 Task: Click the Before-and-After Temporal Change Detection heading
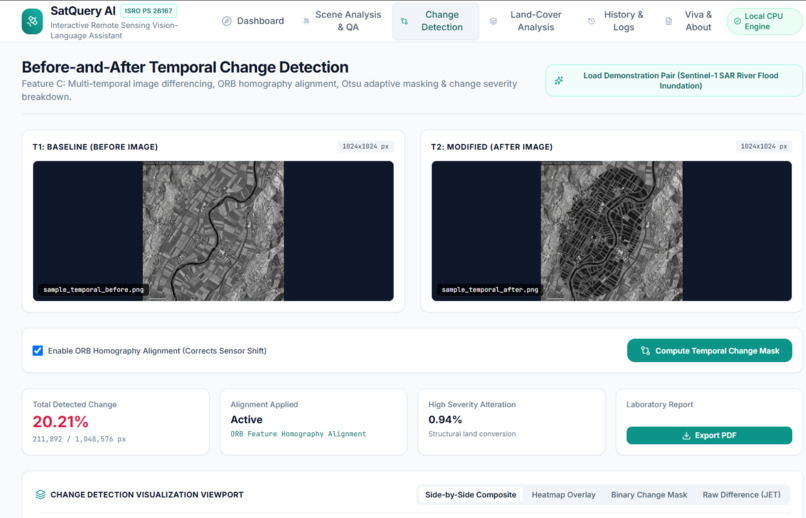(x=185, y=67)
